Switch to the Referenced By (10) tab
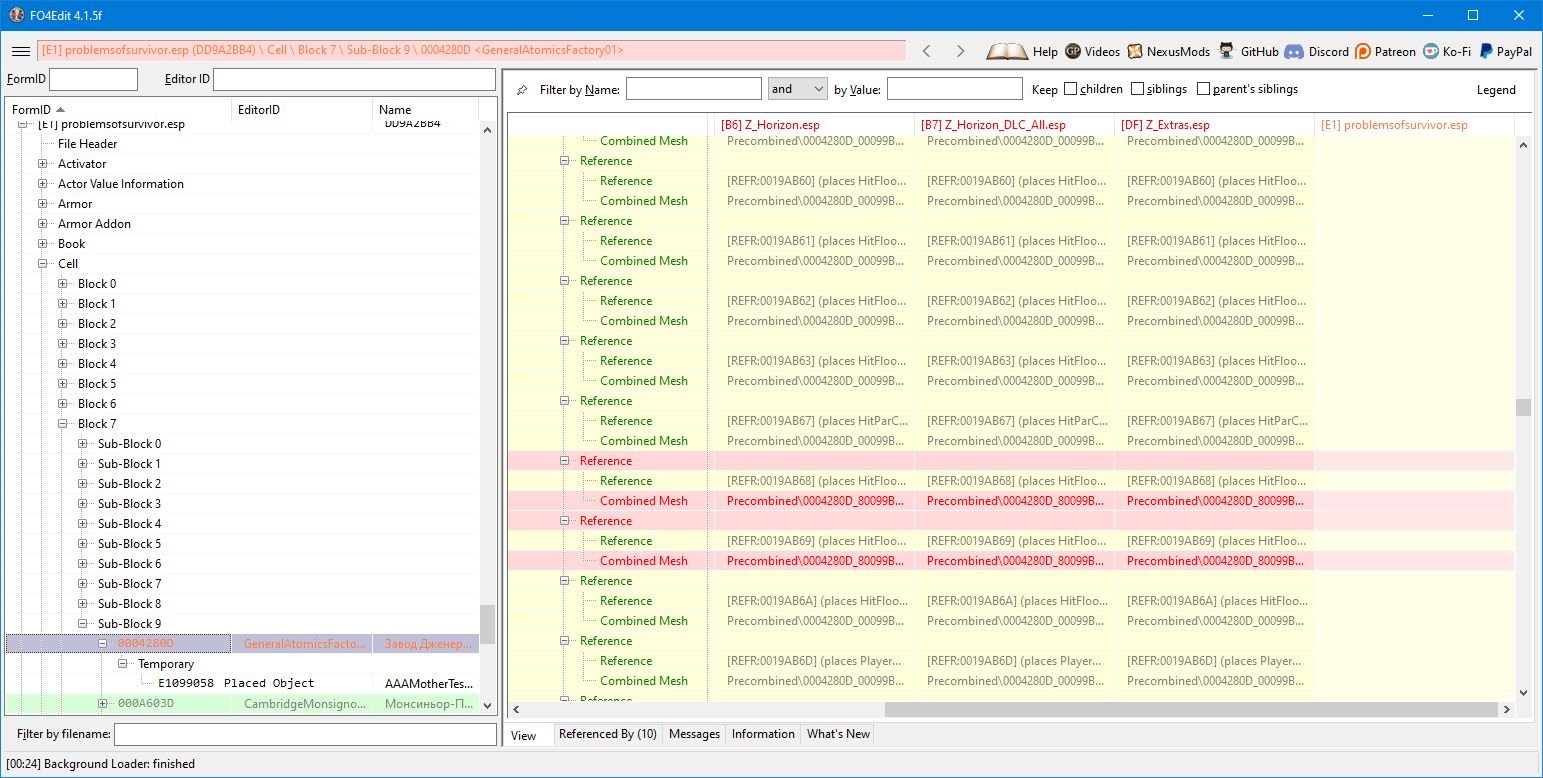Viewport: 1543px width, 778px height. coord(607,734)
